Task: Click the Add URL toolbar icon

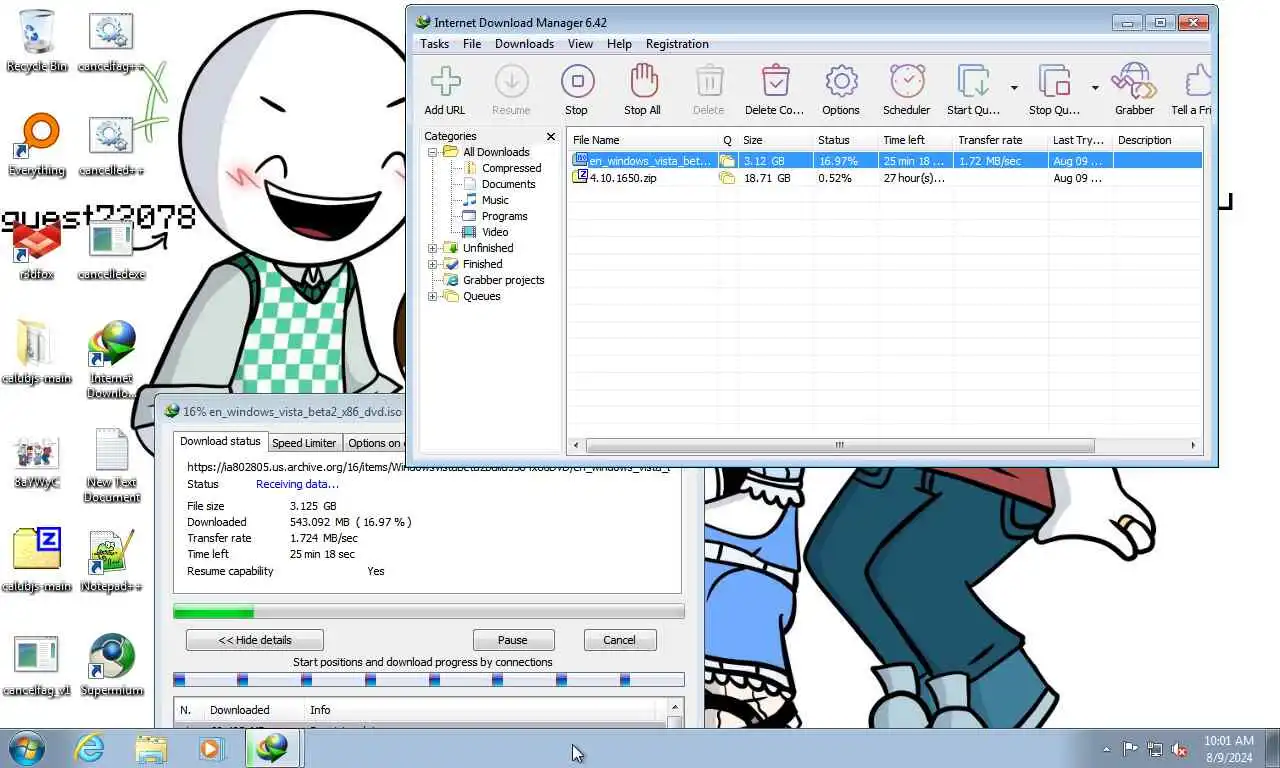Action: [x=445, y=82]
